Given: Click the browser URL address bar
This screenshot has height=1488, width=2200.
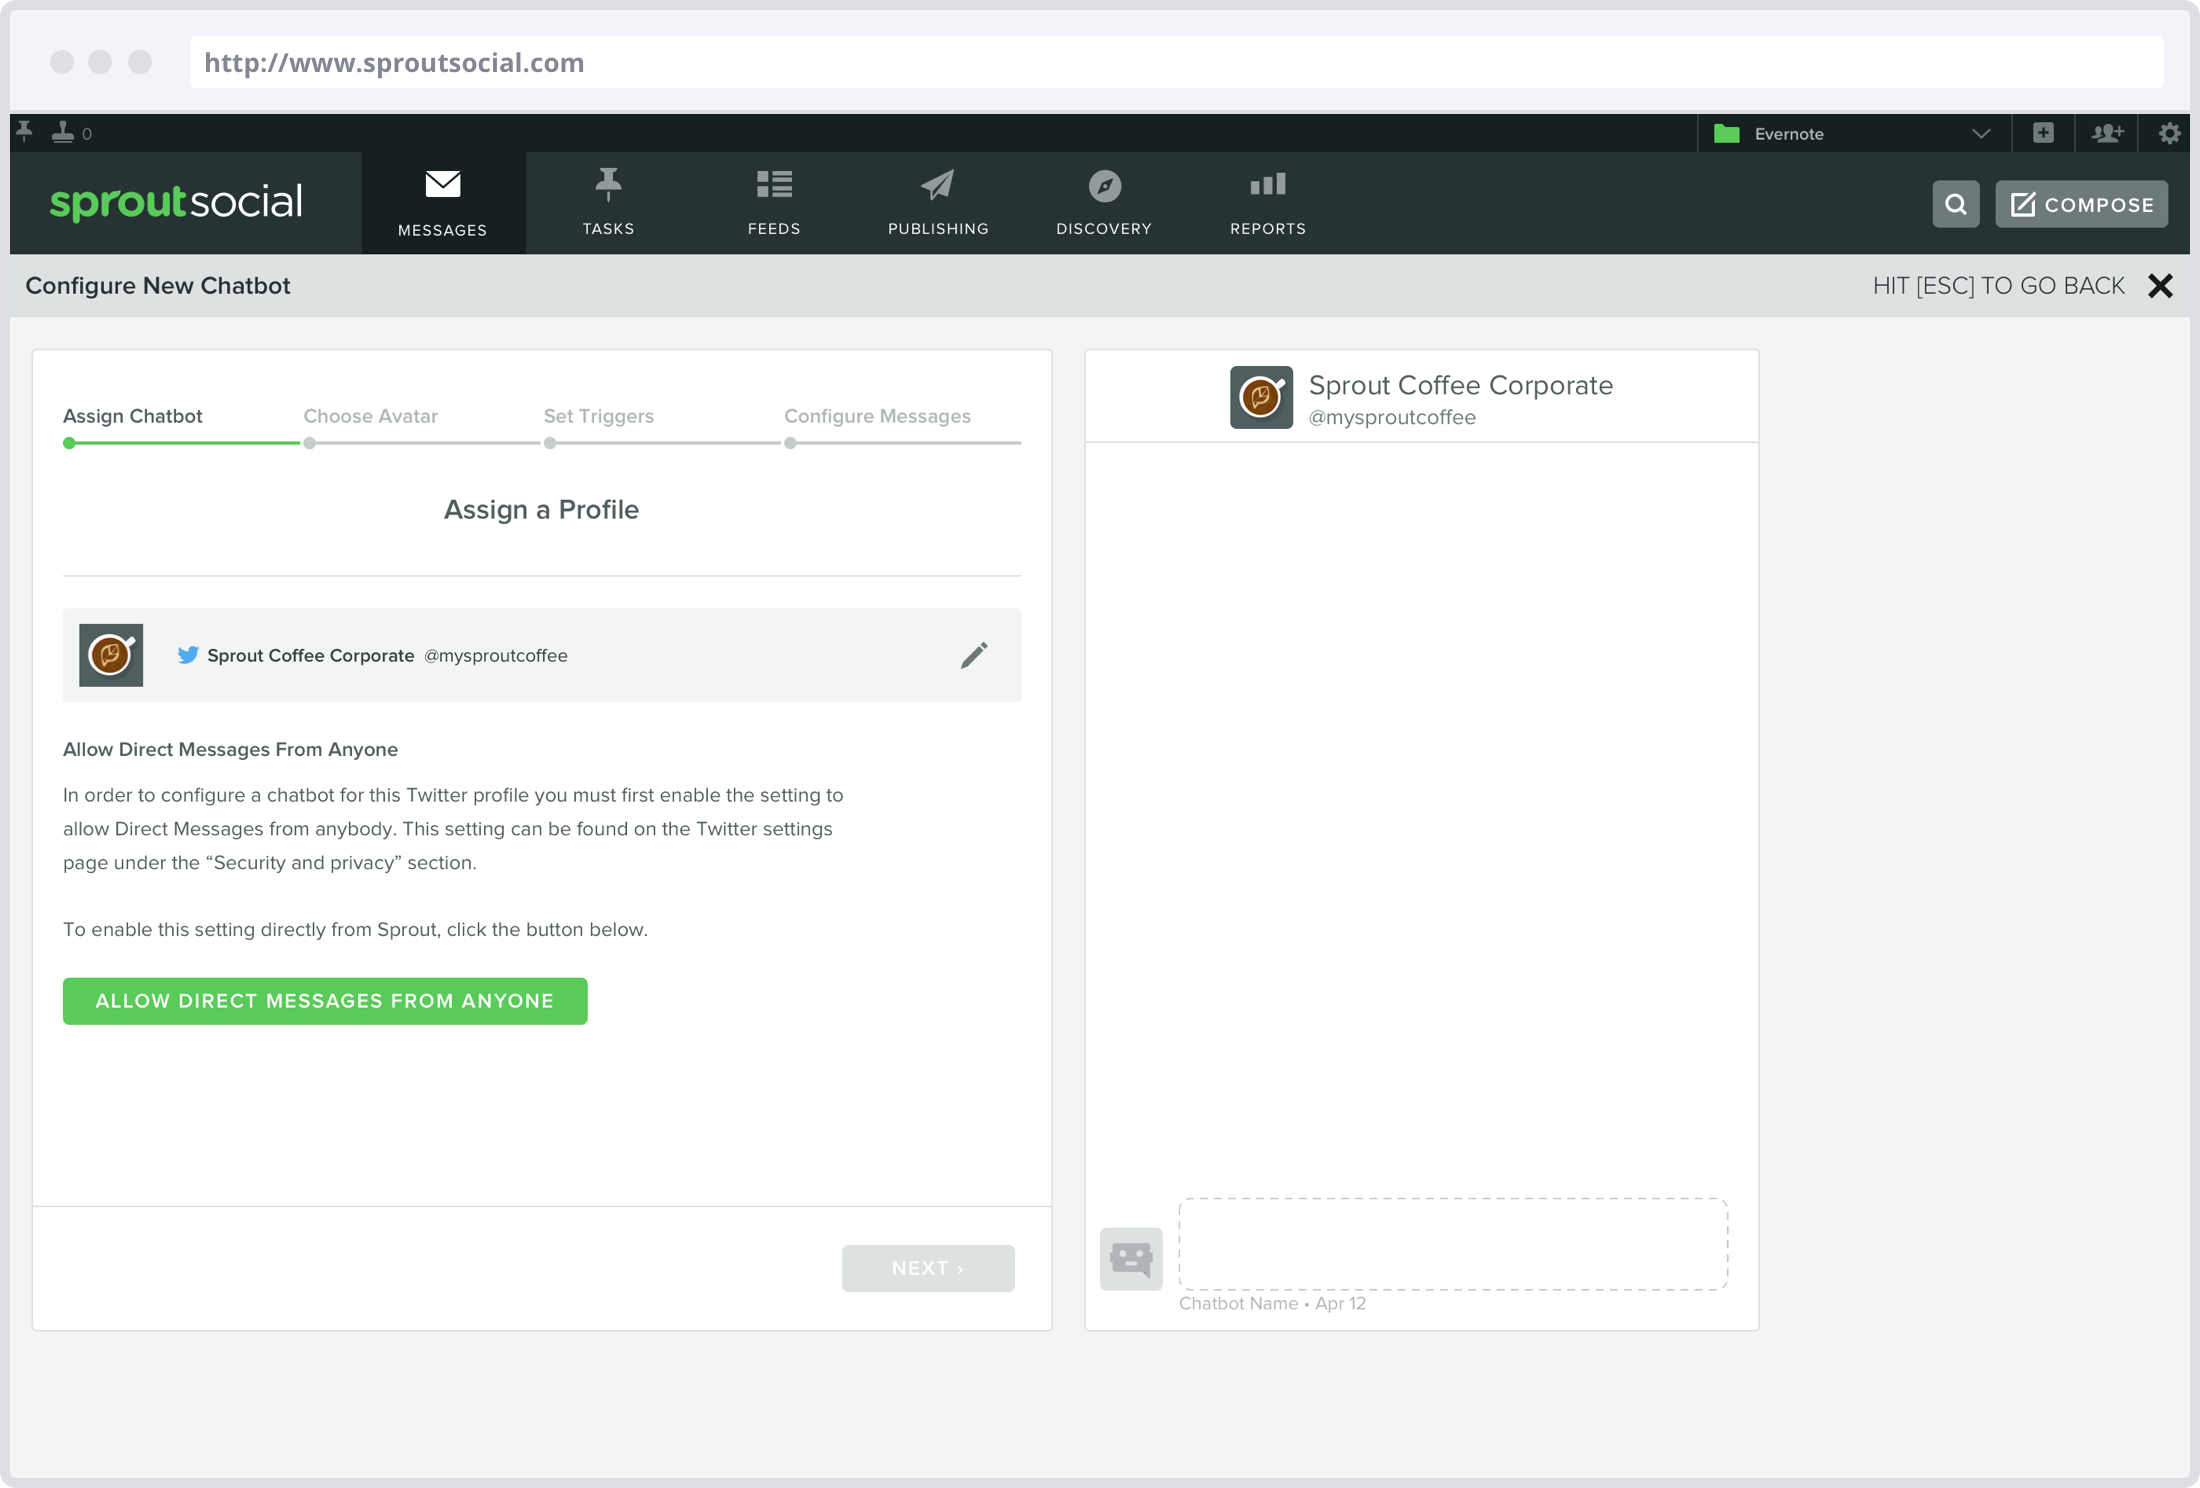Looking at the screenshot, I should point(1176,62).
